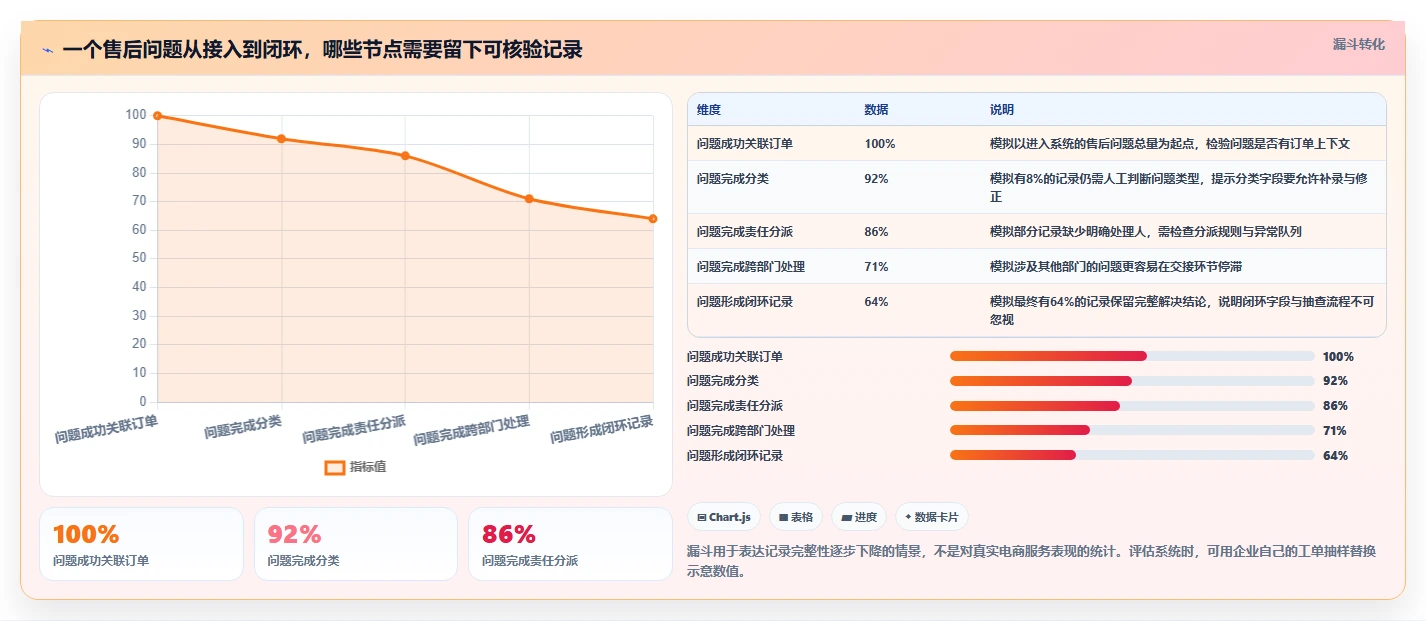Viewport: 1426px width, 621px height.
Task: Click the footnote paragraph starting with 漏斗用于表达
Action: pos(1032,562)
